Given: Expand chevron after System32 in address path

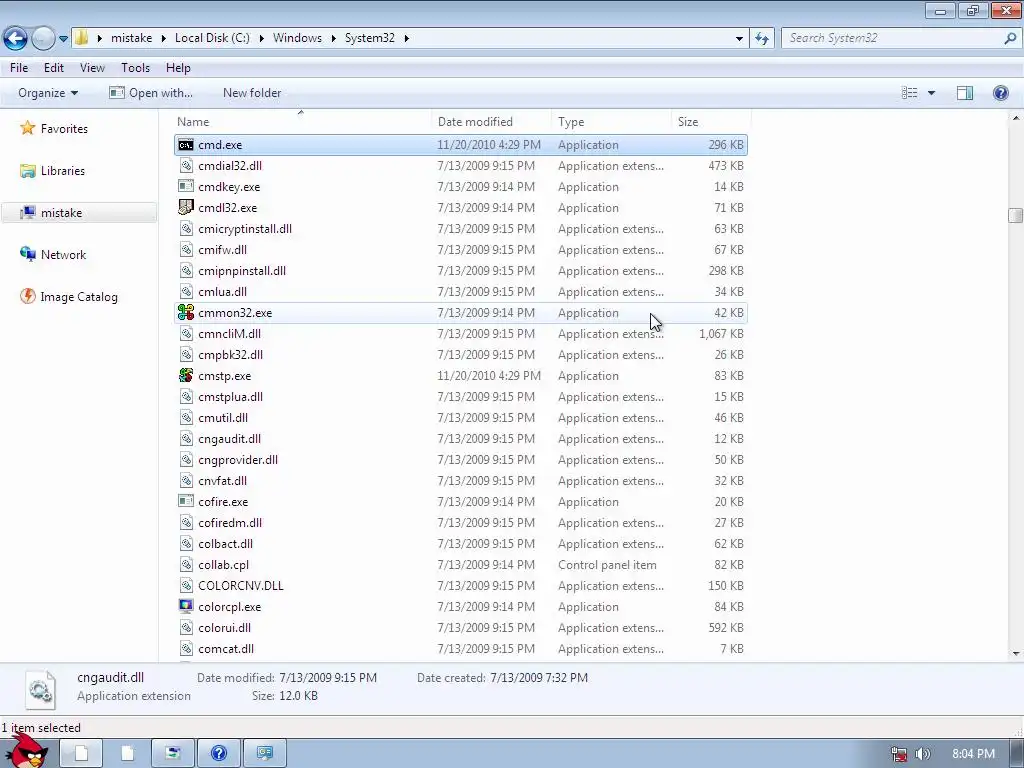Looking at the screenshot, I should click(x=406, y=38).
